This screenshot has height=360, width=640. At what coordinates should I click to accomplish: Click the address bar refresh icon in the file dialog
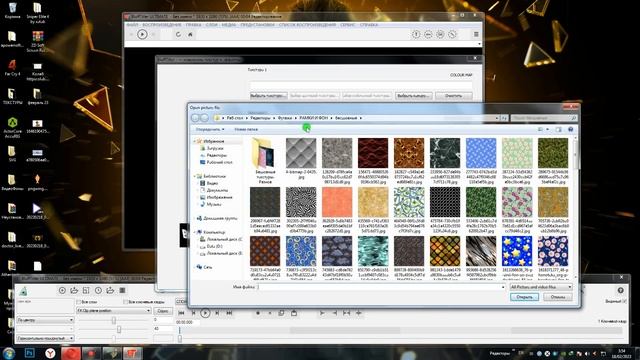(504, 118)
